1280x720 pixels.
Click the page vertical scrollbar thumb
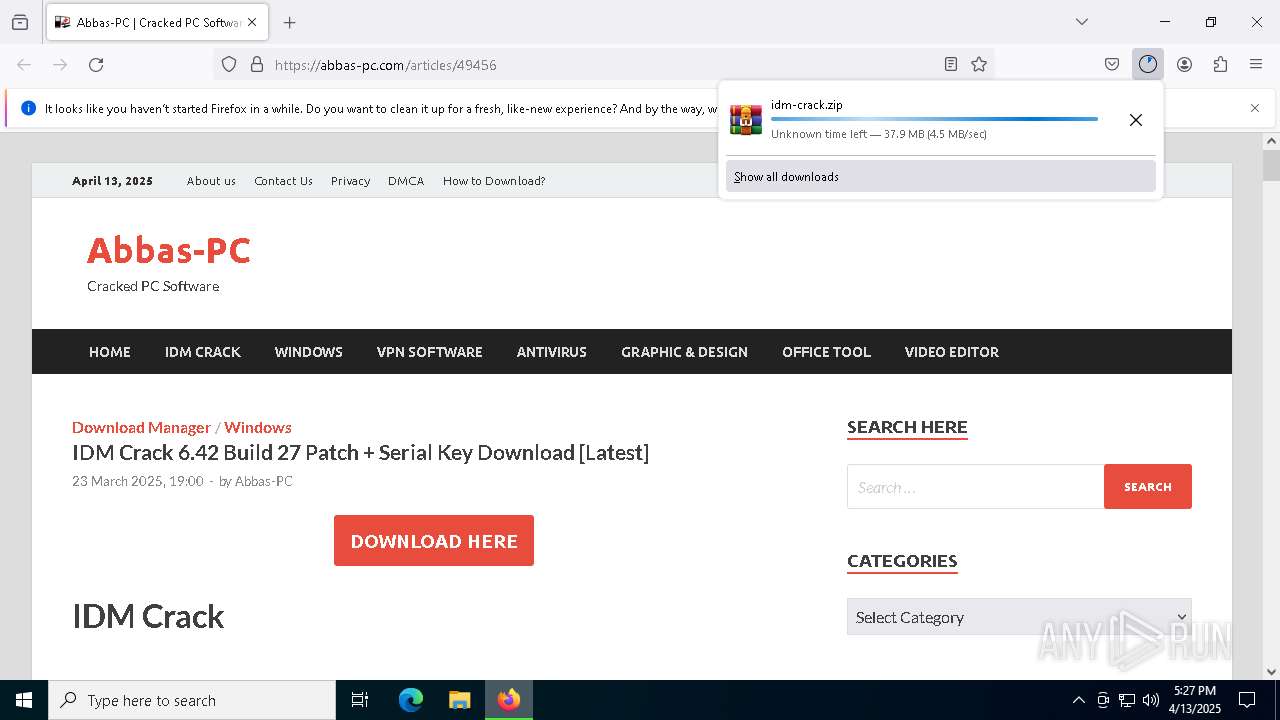(1271, 165)
